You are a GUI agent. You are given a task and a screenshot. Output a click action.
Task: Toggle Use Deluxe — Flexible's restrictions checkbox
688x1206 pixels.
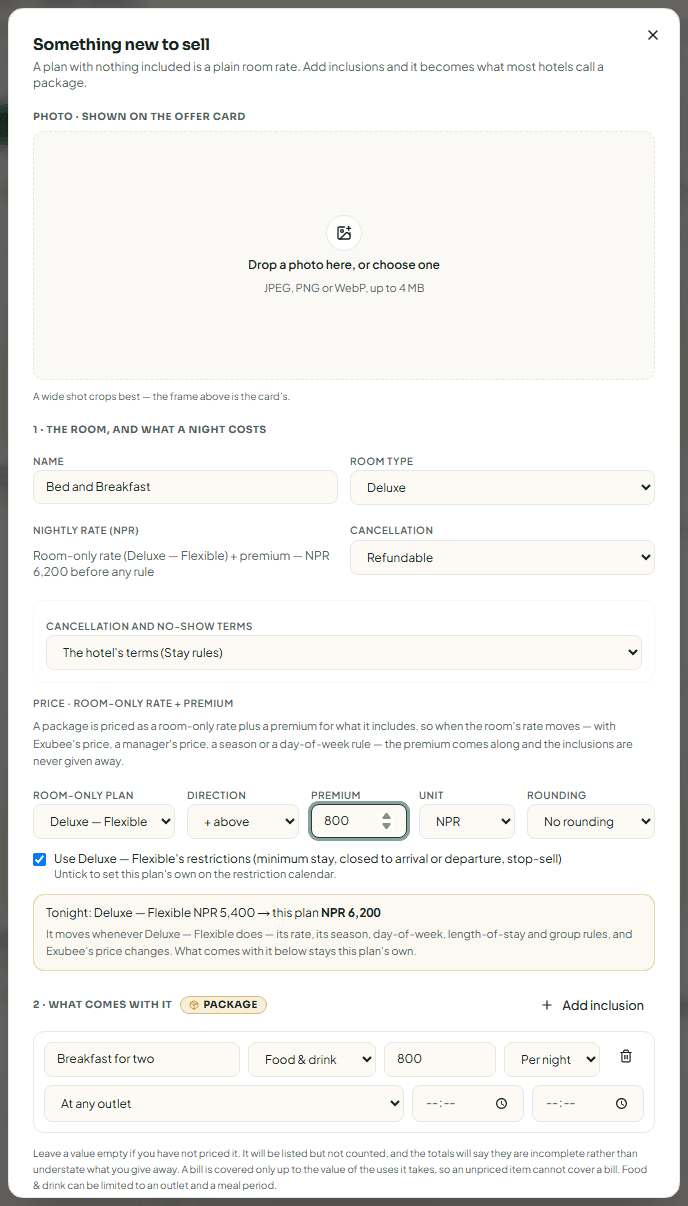point(40,859)
